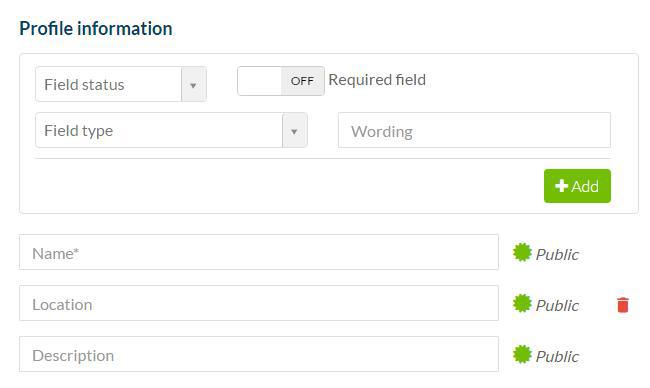
Task: Click the Public label next to Name
Action: [557, 255]
